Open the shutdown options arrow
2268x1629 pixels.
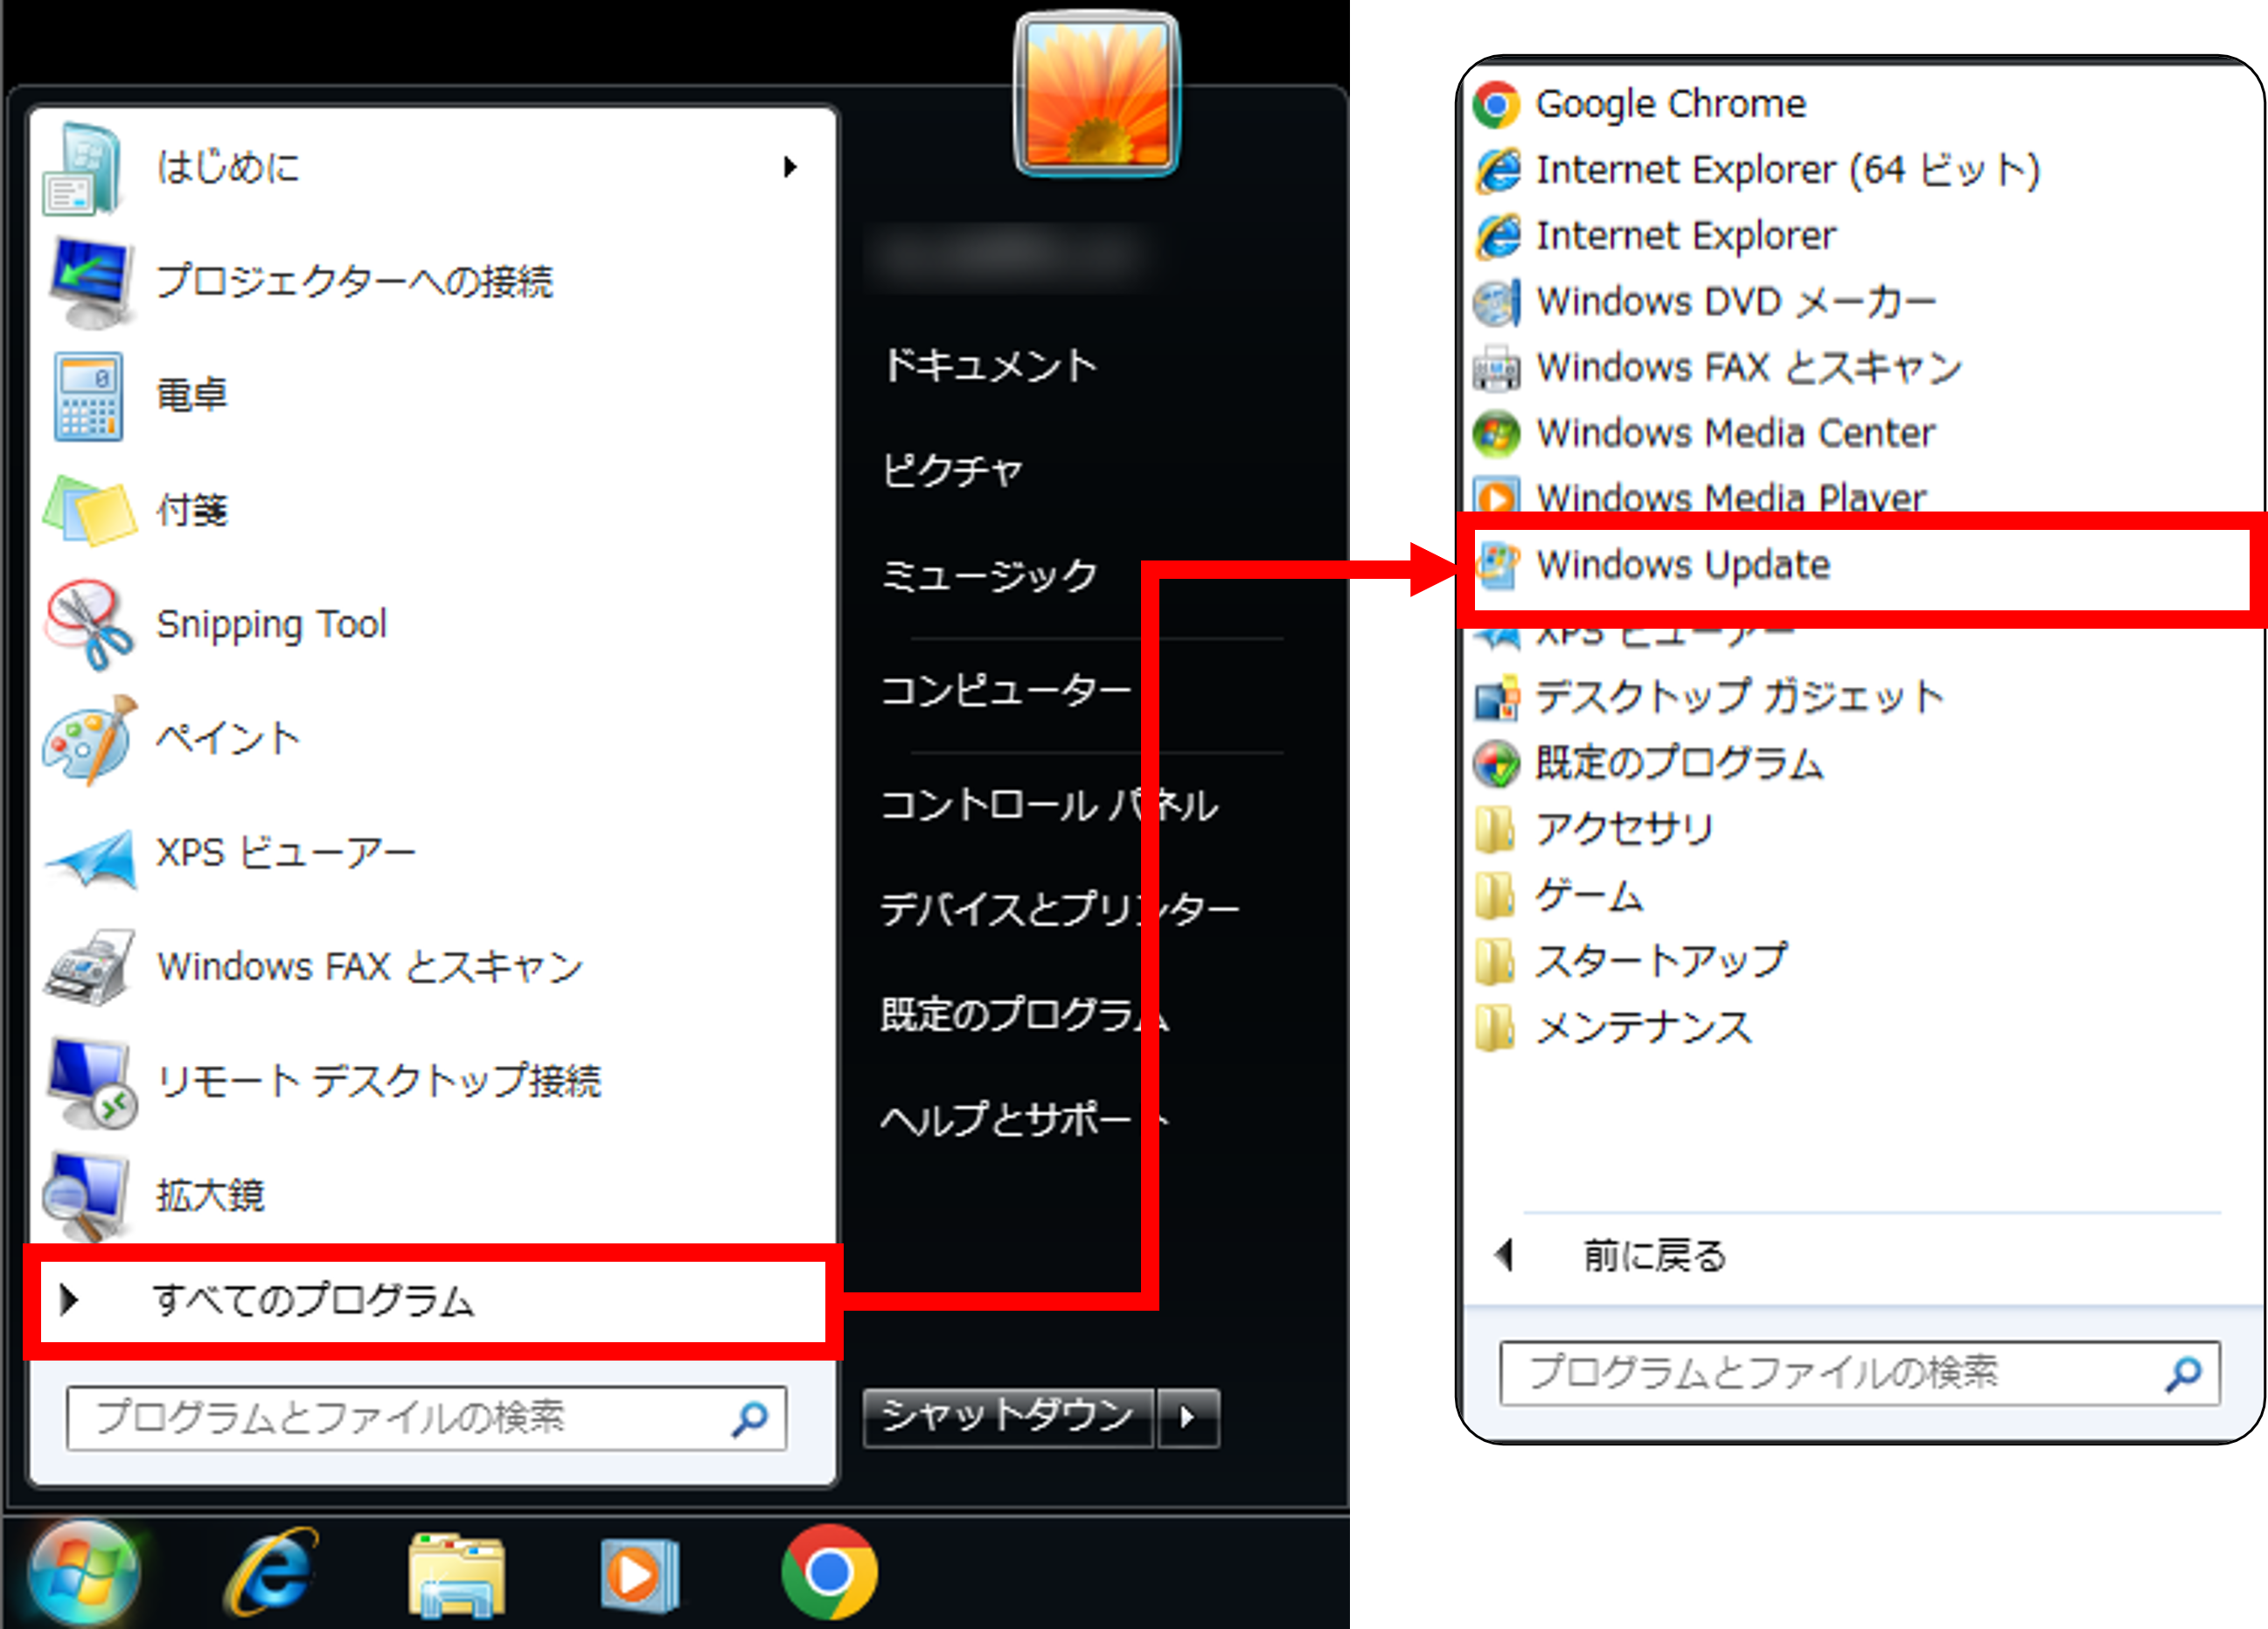click(1188, 1417)
